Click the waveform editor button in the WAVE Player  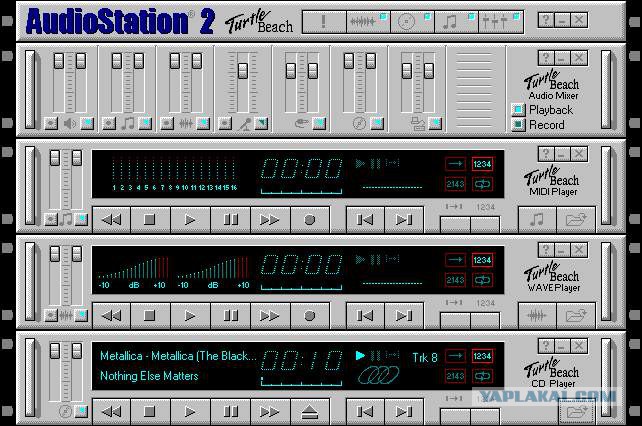pyautogui.click(x=537, y=316)
